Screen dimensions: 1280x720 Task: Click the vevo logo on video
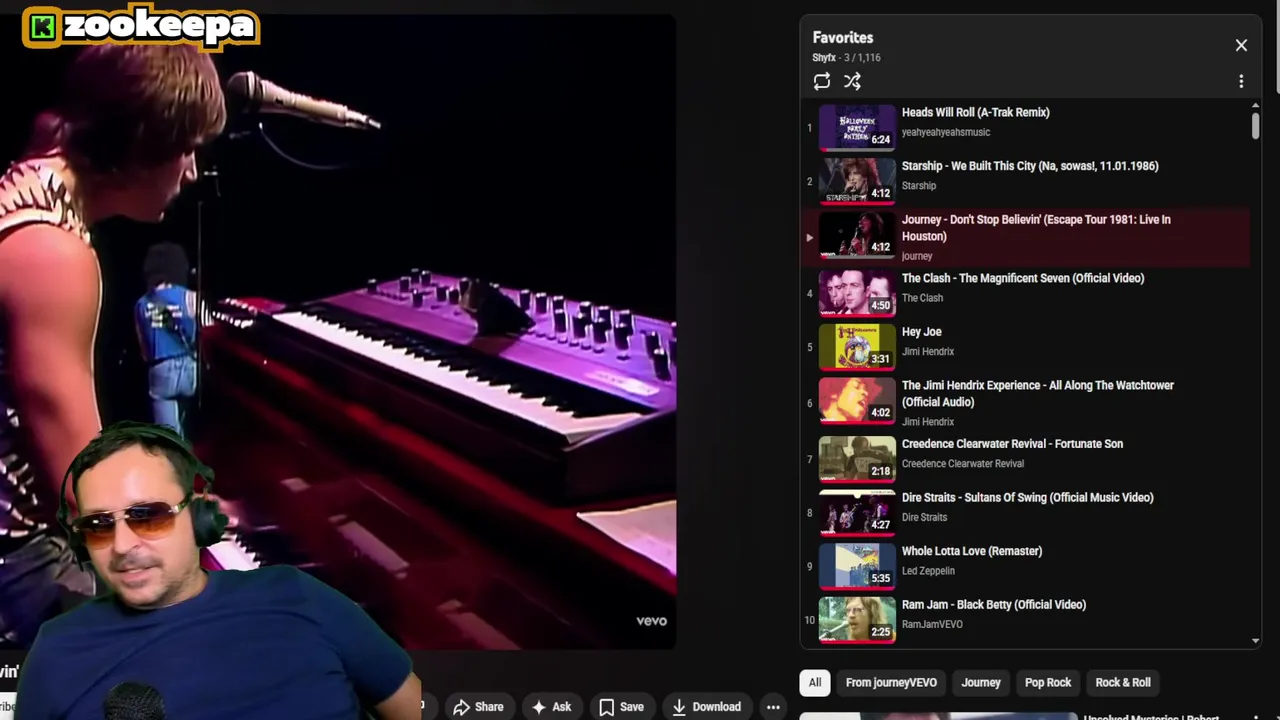click(651, 621)
